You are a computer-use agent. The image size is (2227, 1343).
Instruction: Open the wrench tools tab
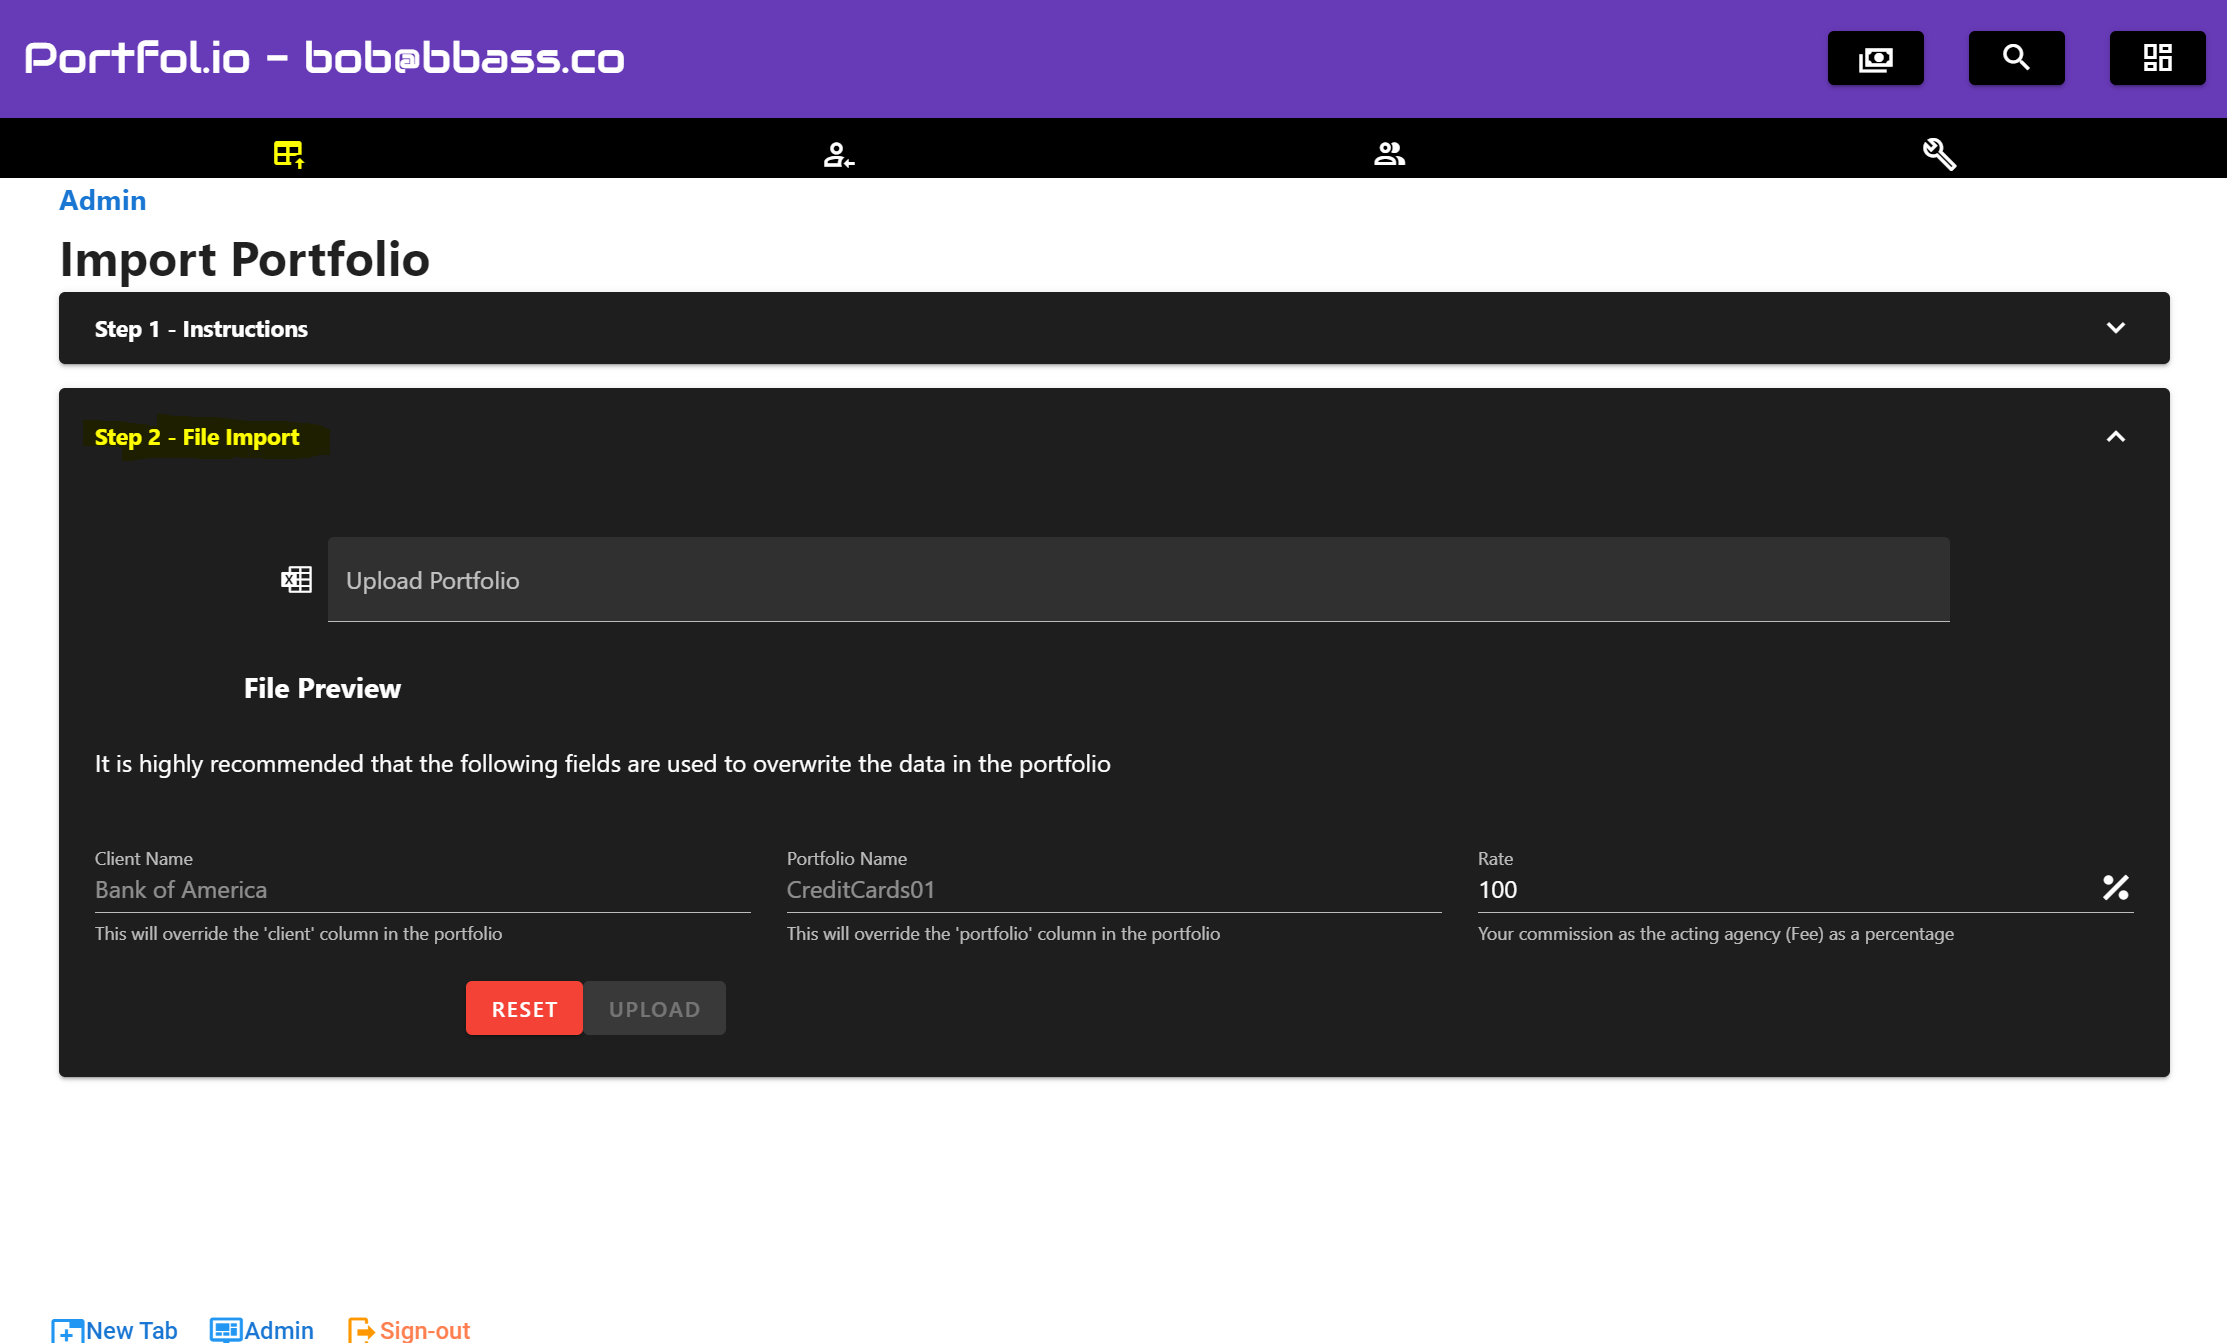tap(1939, 154)
